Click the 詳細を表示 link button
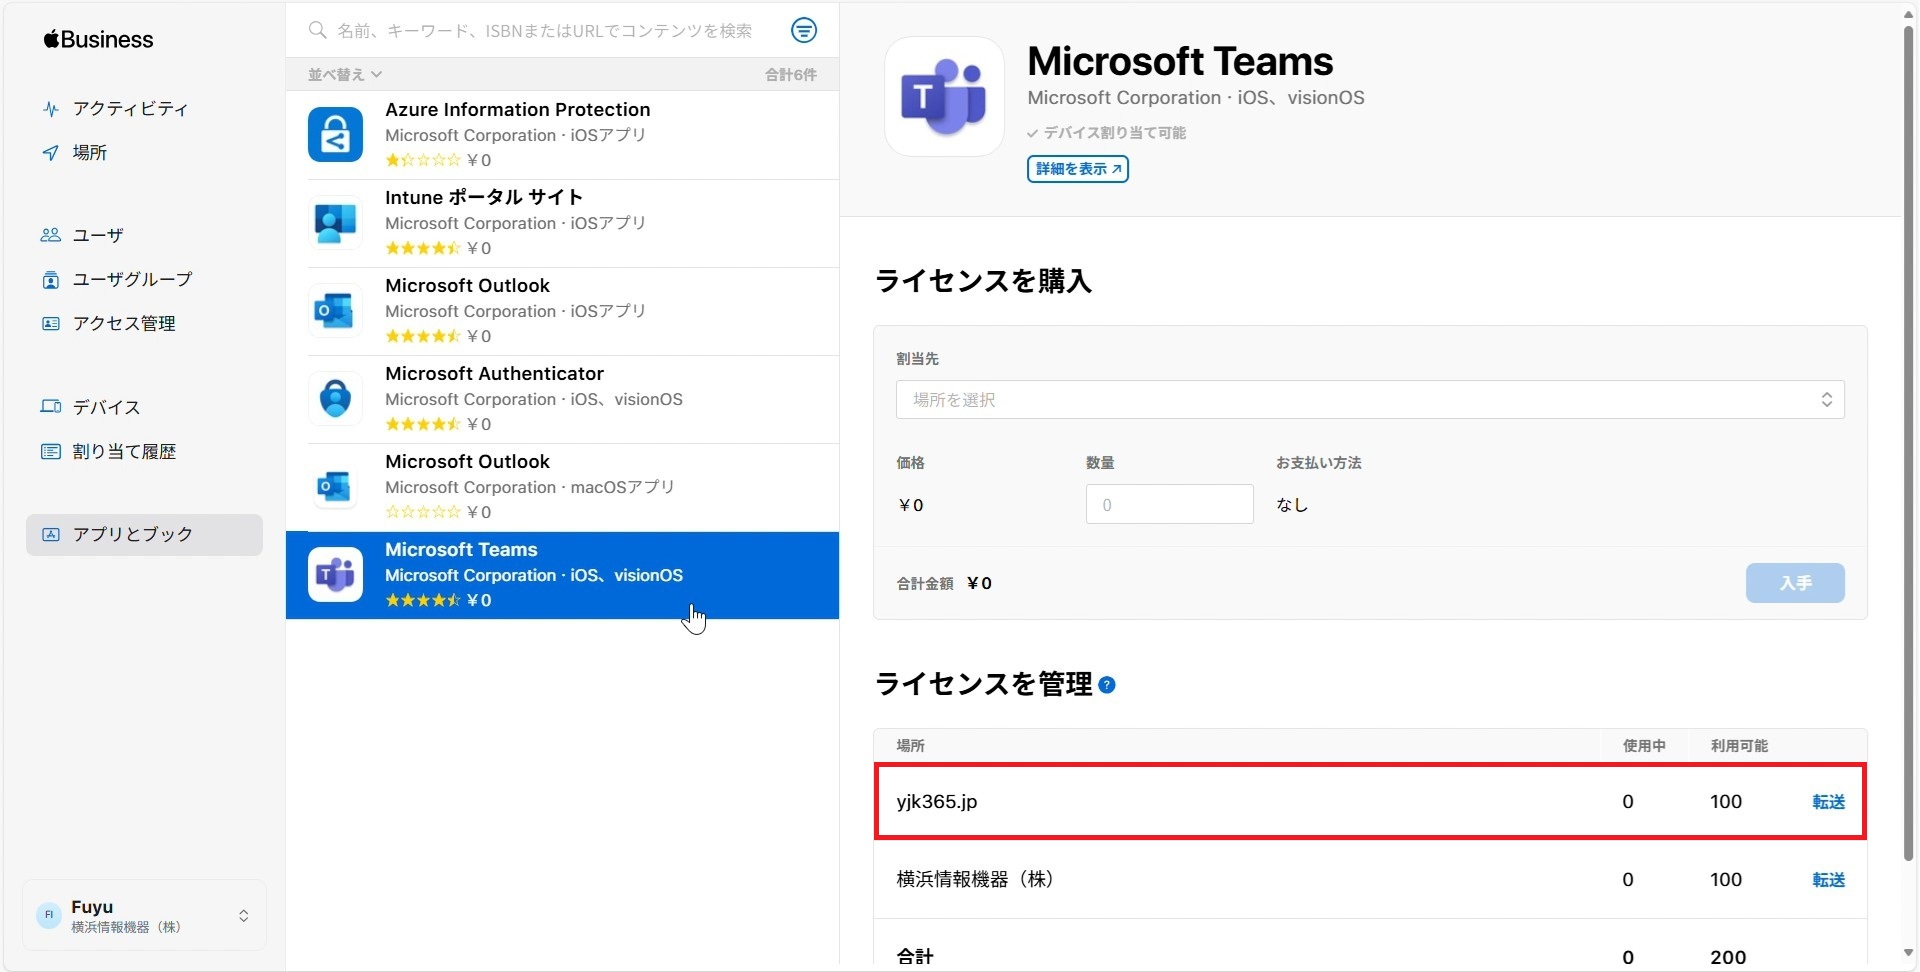Image resolution: width=1920 pixels, height=972 pixels. click(x=1077, y=169)
